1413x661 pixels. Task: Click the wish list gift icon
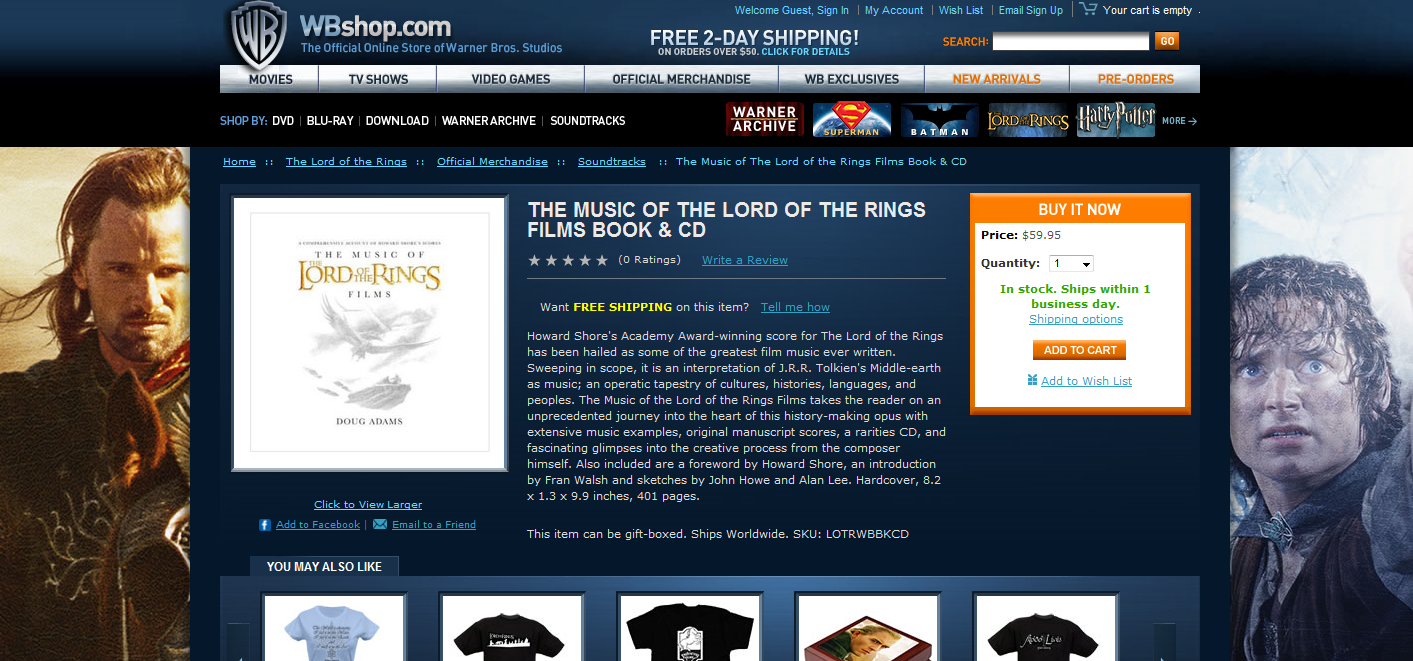[1032, 380]
